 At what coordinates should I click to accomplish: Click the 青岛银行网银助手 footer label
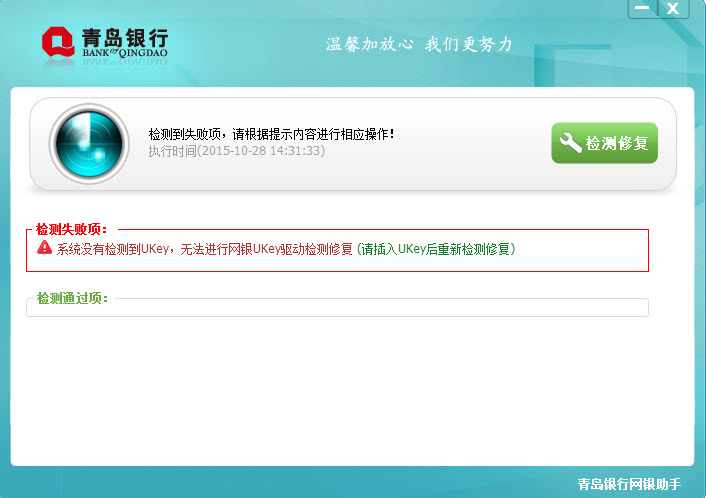pos(628,484)
